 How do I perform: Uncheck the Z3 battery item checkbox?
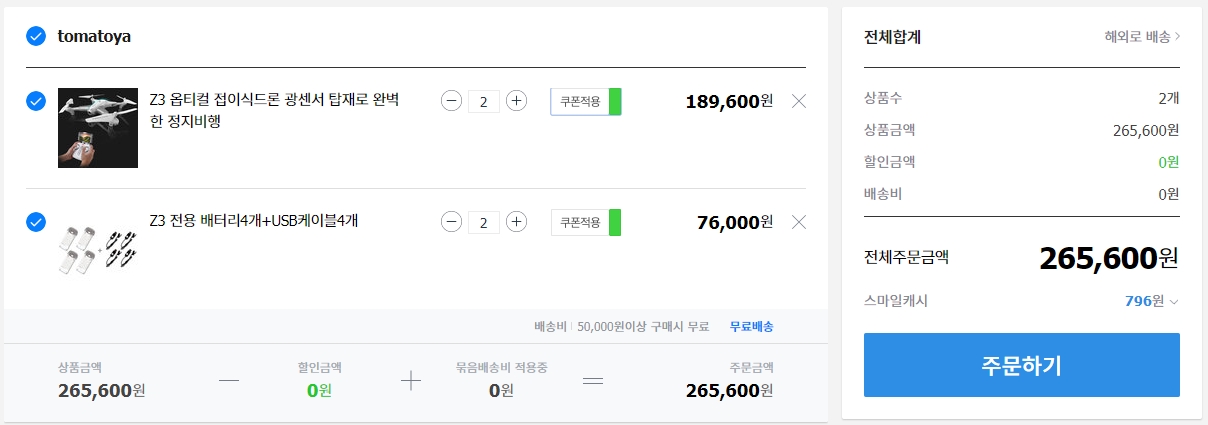[x=36, y=222]
